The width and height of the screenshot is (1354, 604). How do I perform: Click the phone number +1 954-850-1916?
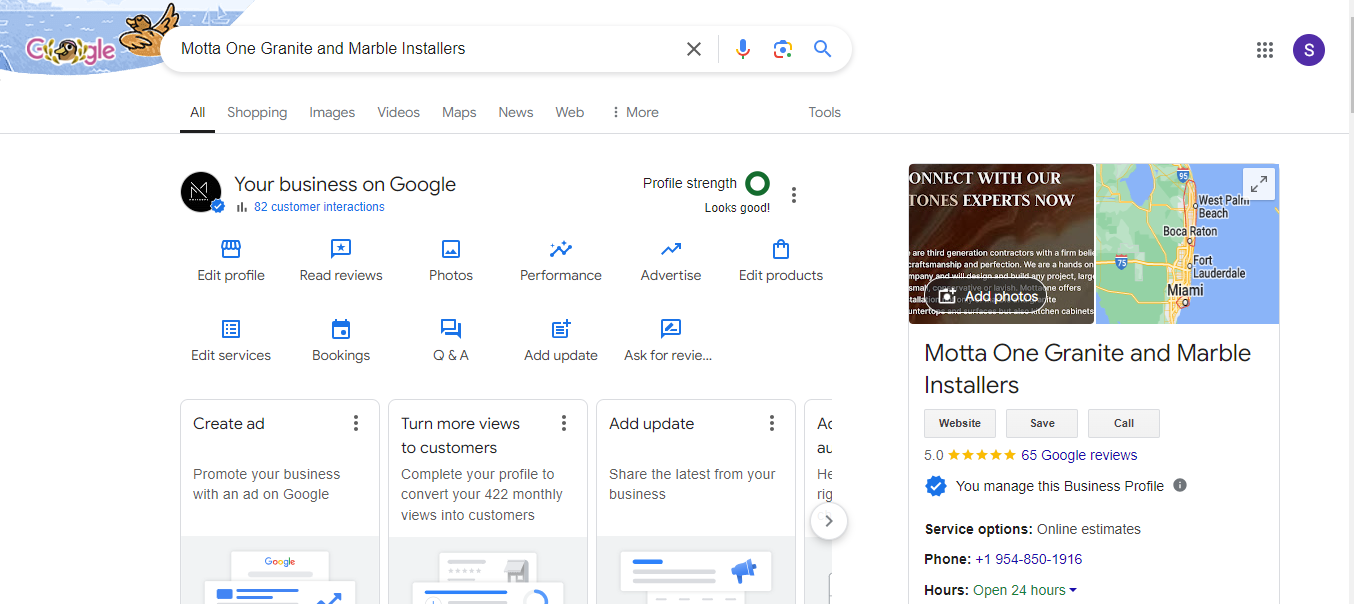tap(1028, 559)
